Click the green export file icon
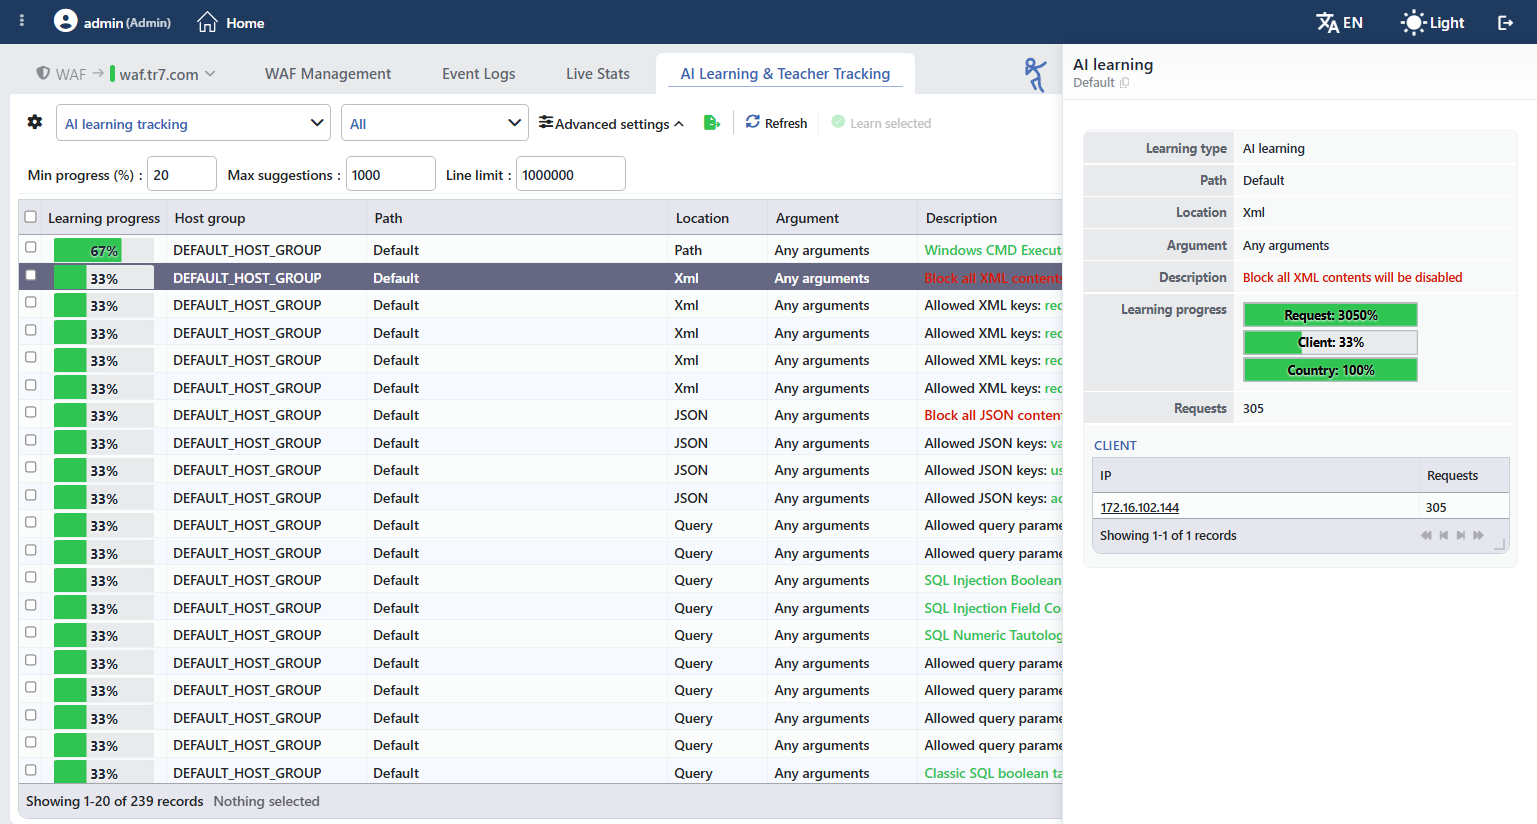Image resolution: width=1537 pixels, height=824 pixels. coord(711,122)
